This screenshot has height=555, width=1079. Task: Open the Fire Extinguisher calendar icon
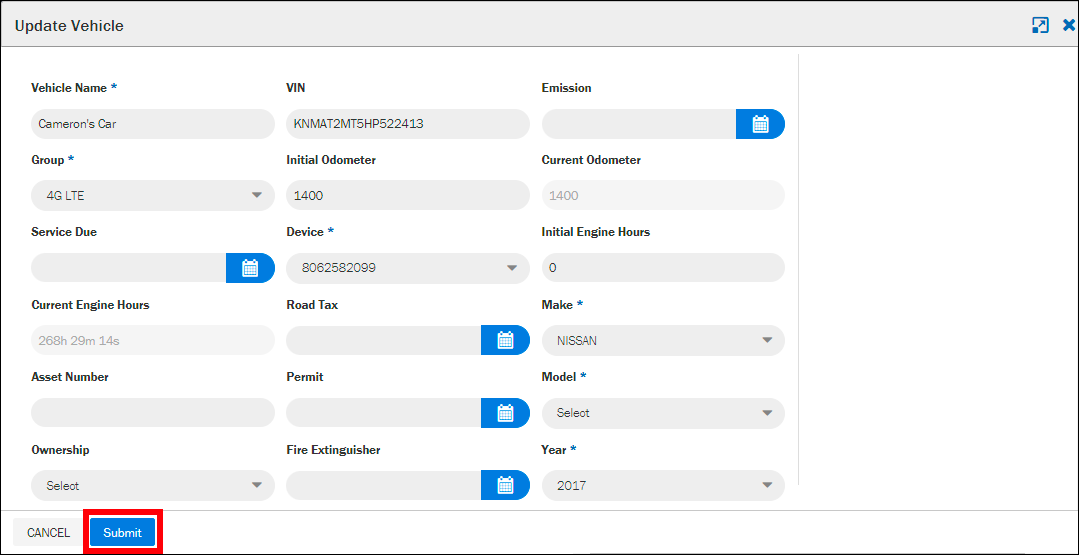pyautogui.click(x=505, y=486)
